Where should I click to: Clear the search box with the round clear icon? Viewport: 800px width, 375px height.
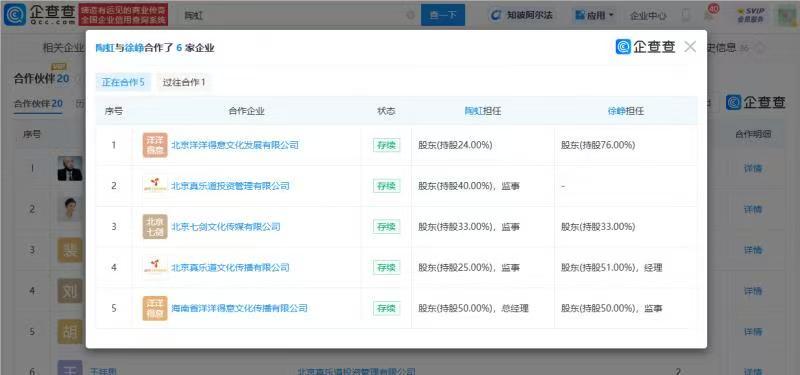pos(410,15)
